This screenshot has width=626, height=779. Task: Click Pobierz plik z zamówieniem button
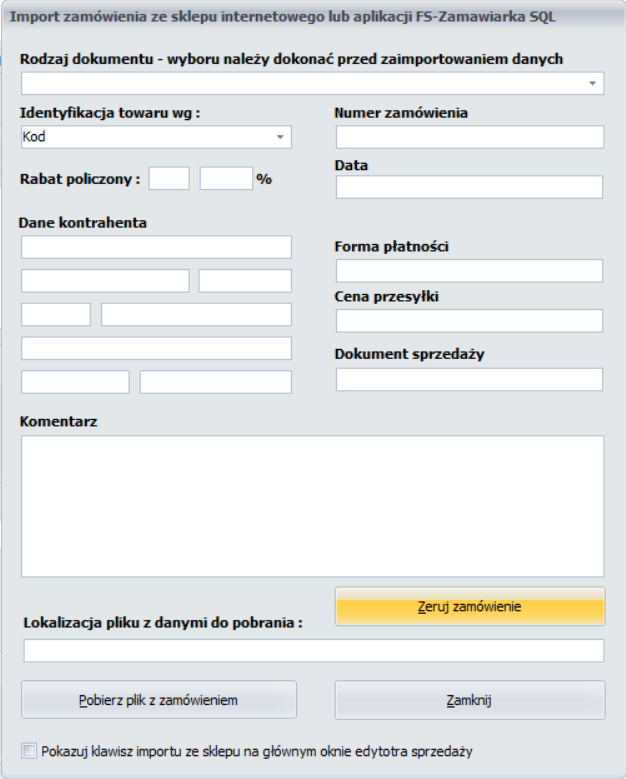[158, 700]
